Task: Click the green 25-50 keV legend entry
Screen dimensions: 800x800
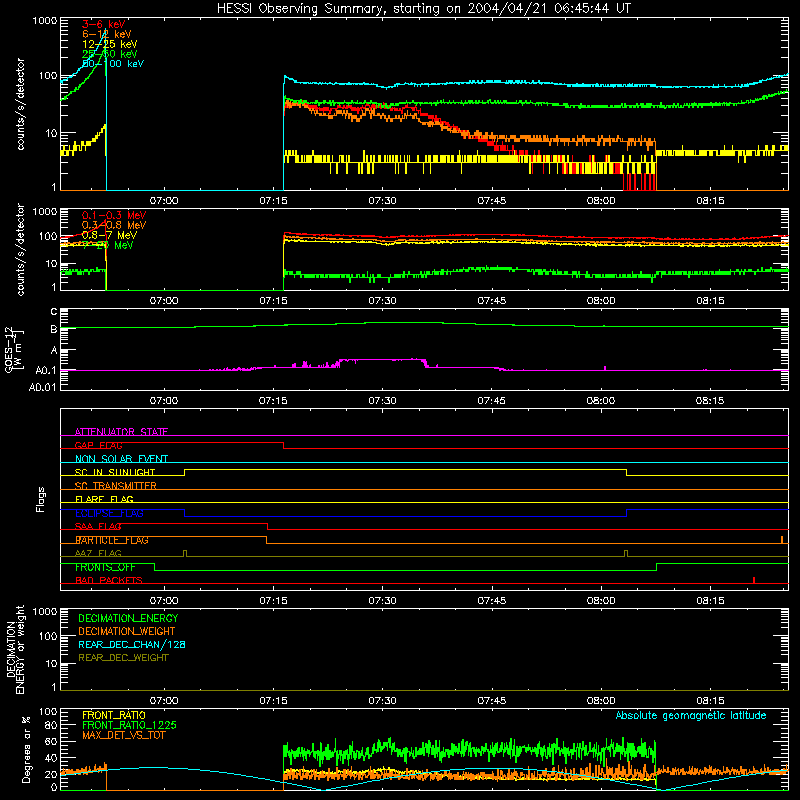Action: tap(110, 54)
